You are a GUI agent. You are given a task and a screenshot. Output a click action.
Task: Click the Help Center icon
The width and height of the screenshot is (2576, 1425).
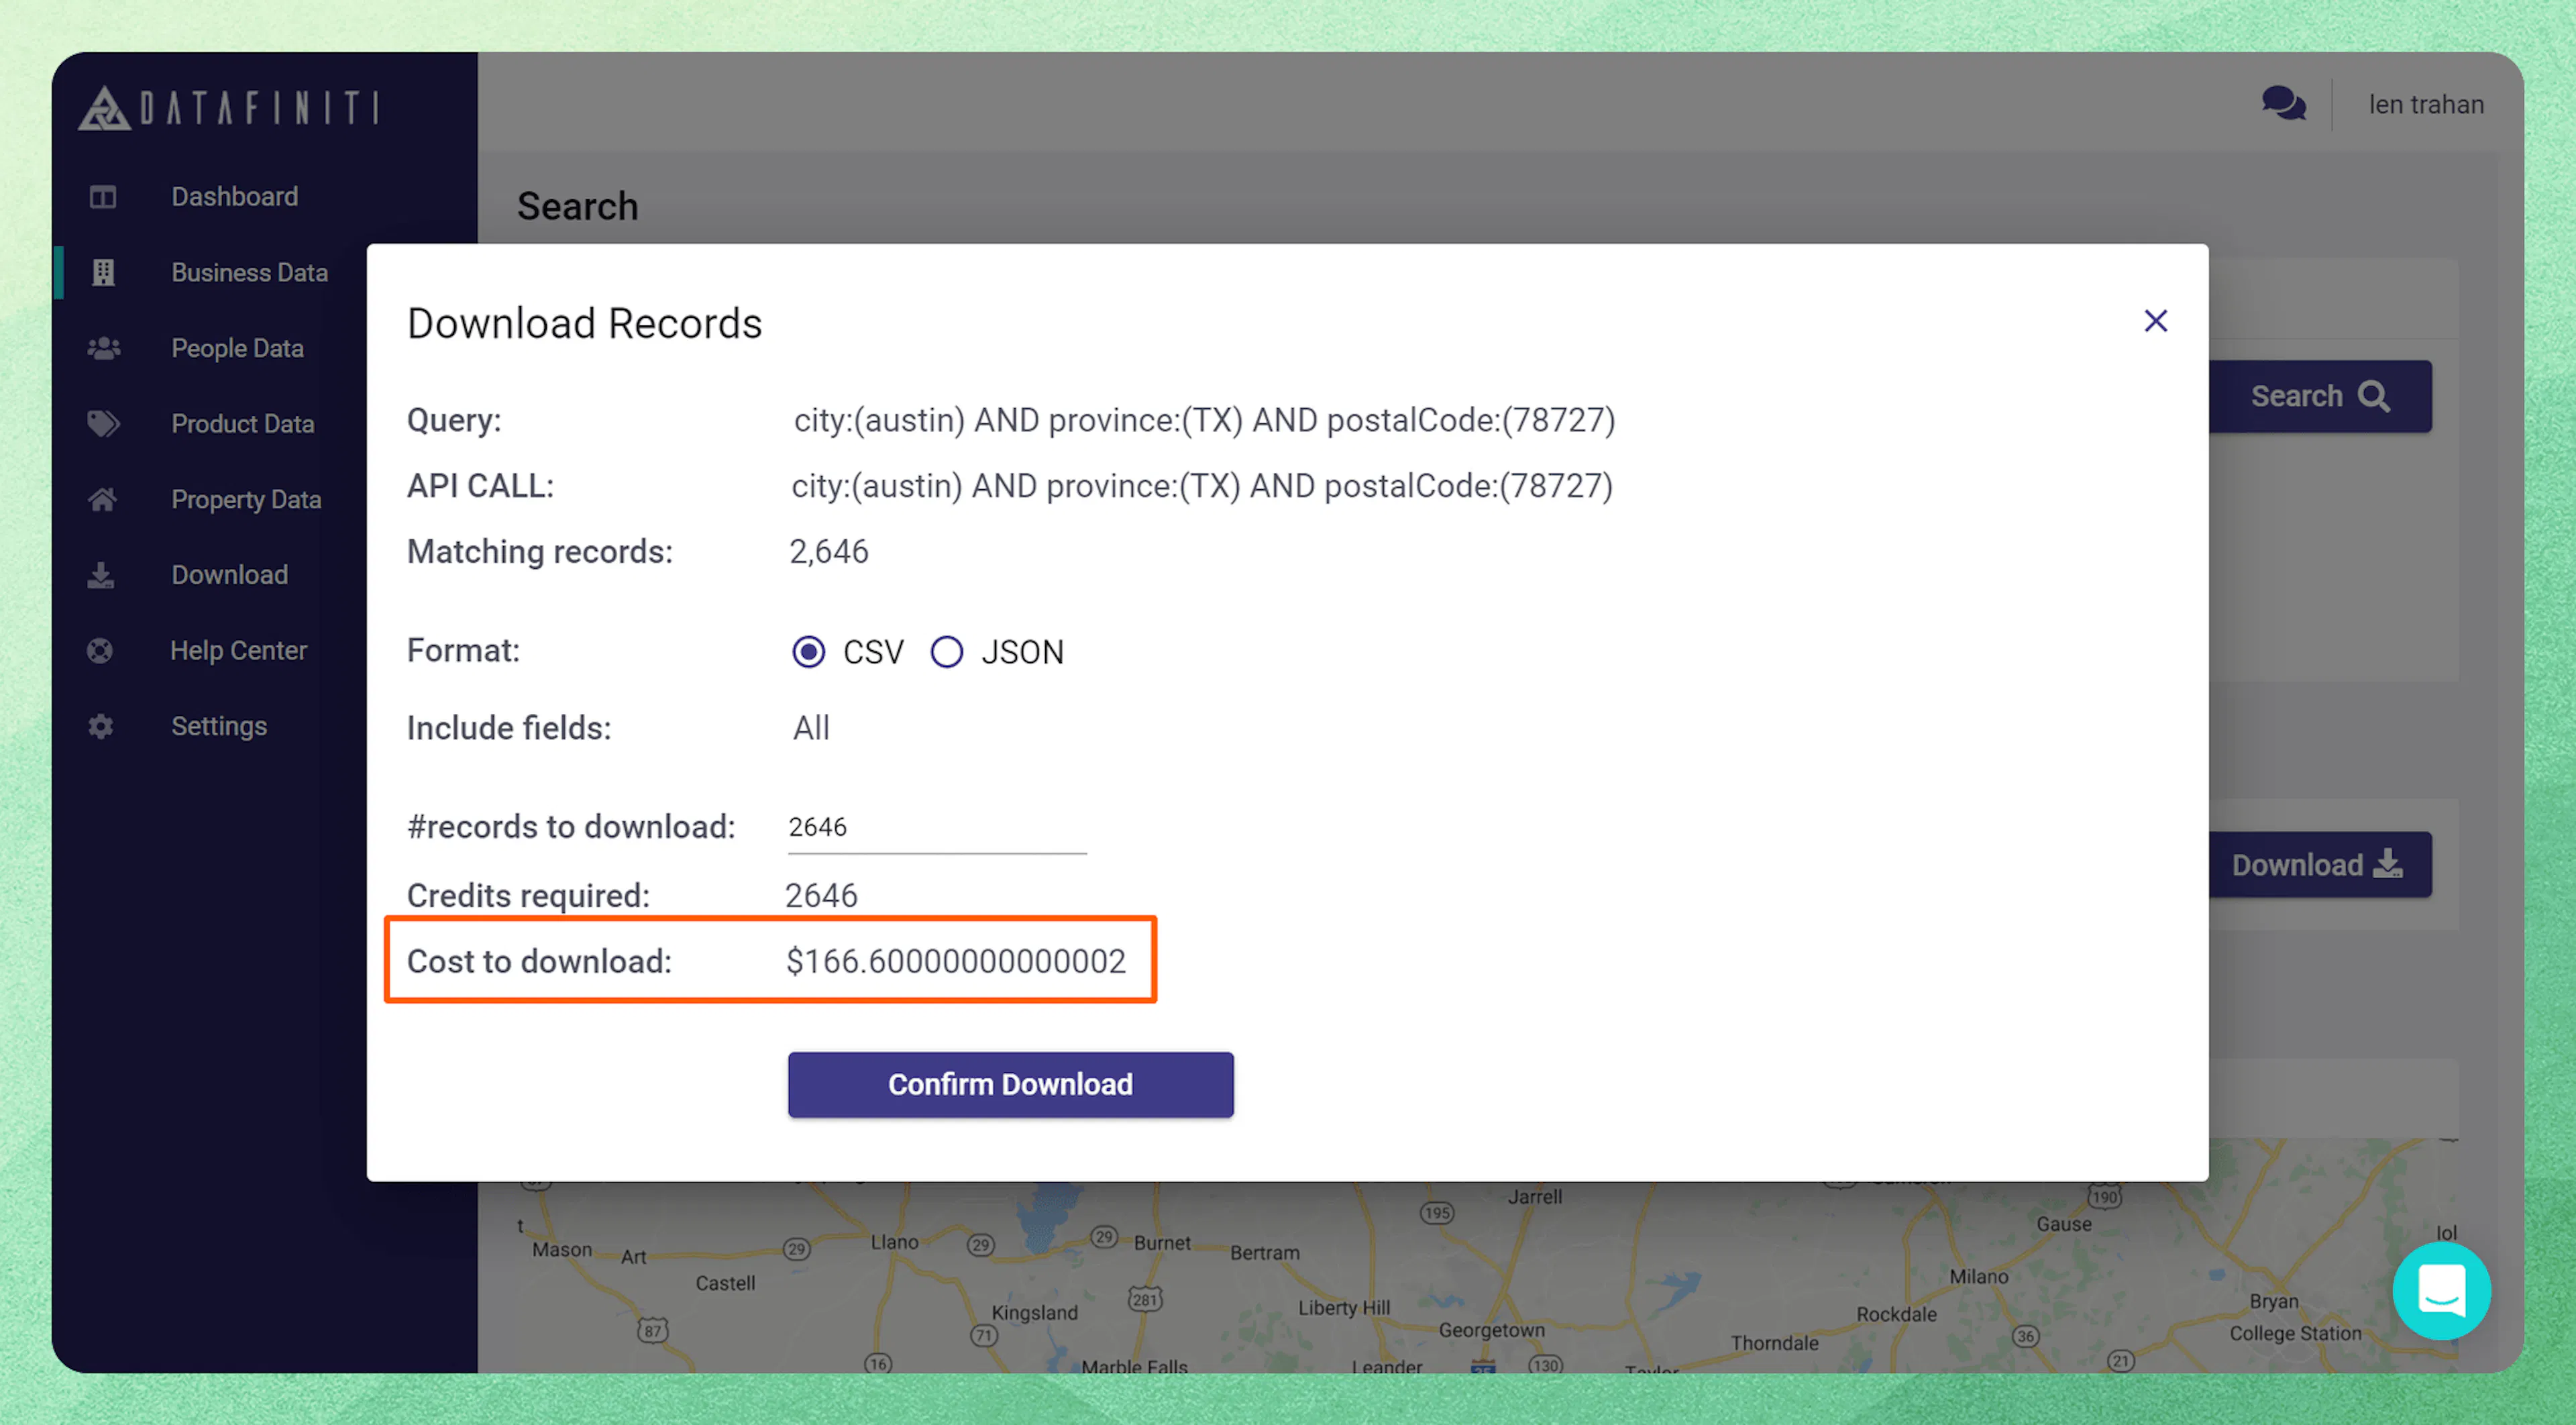(x=101, y=650)
